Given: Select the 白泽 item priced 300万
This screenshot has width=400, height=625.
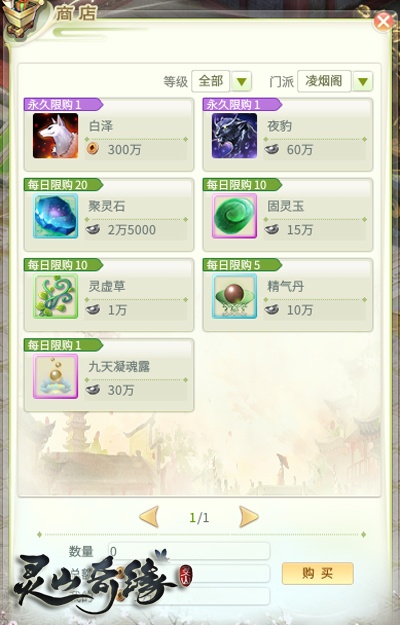Looking at the screenshot, I should [109, 134].
